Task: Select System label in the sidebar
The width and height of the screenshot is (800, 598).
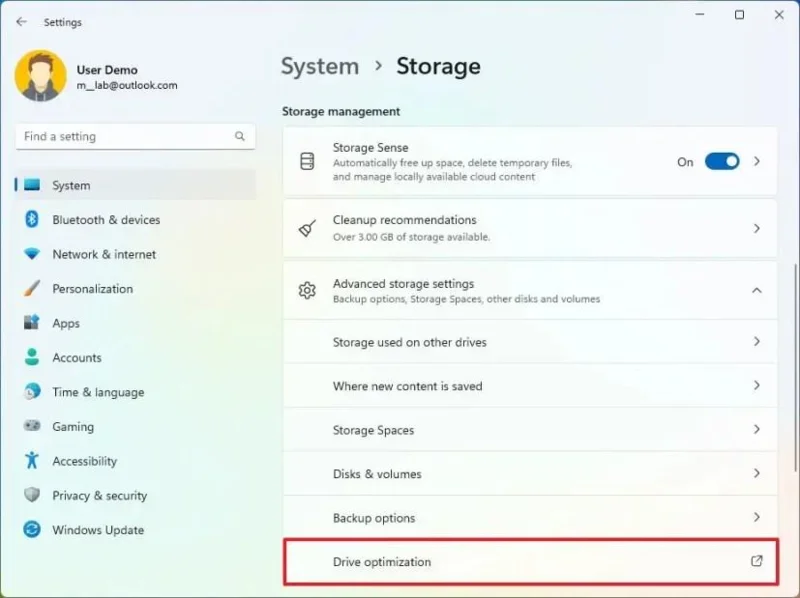Action: coord(71,185)
